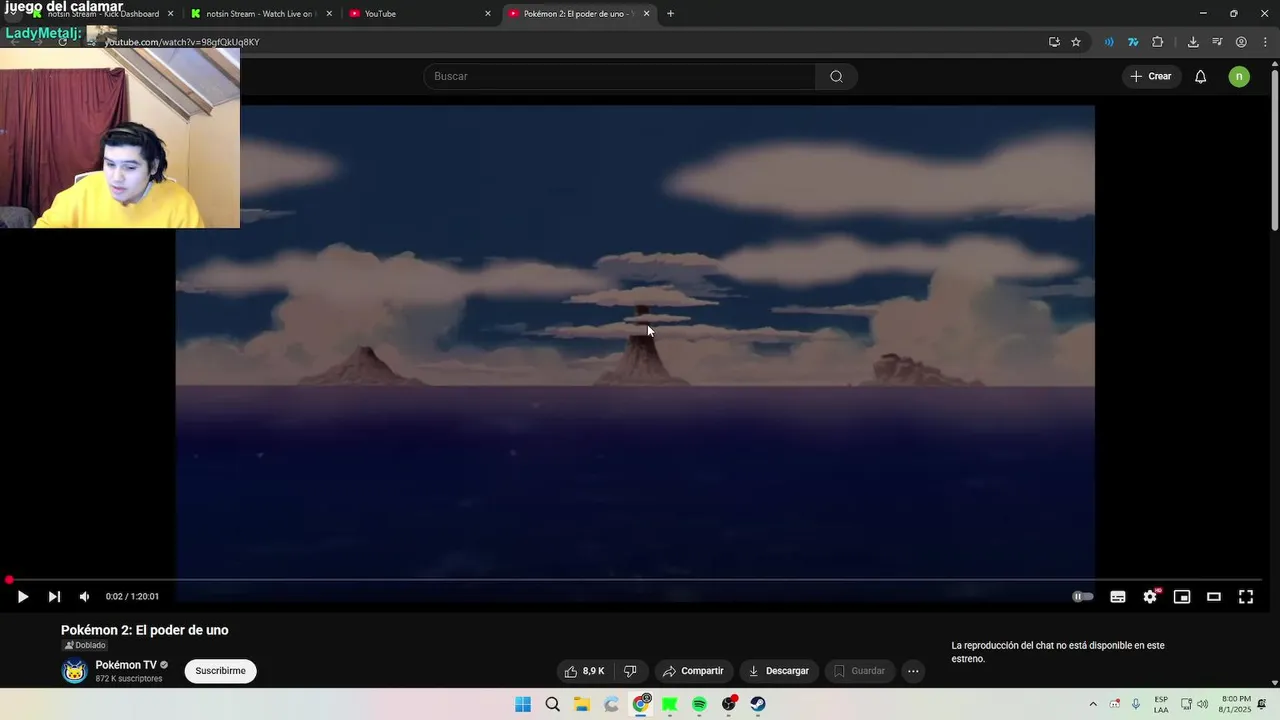
Task: Click the page vertical scrollbar
Action: 1274,150
